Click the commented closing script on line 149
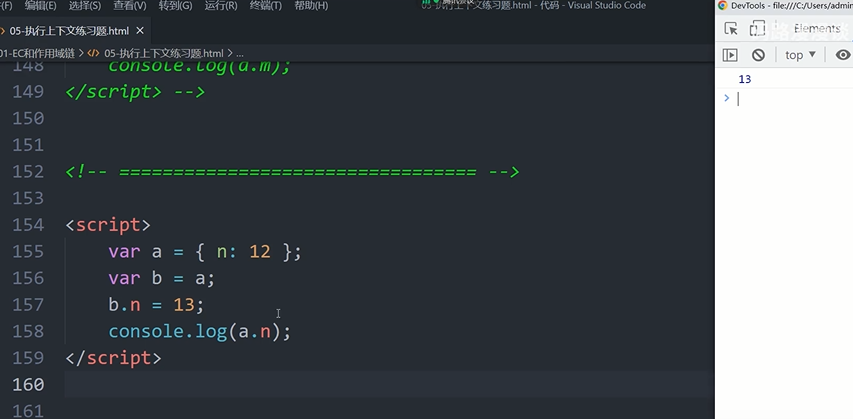The image size is (853, 419). tap(135, 92)
